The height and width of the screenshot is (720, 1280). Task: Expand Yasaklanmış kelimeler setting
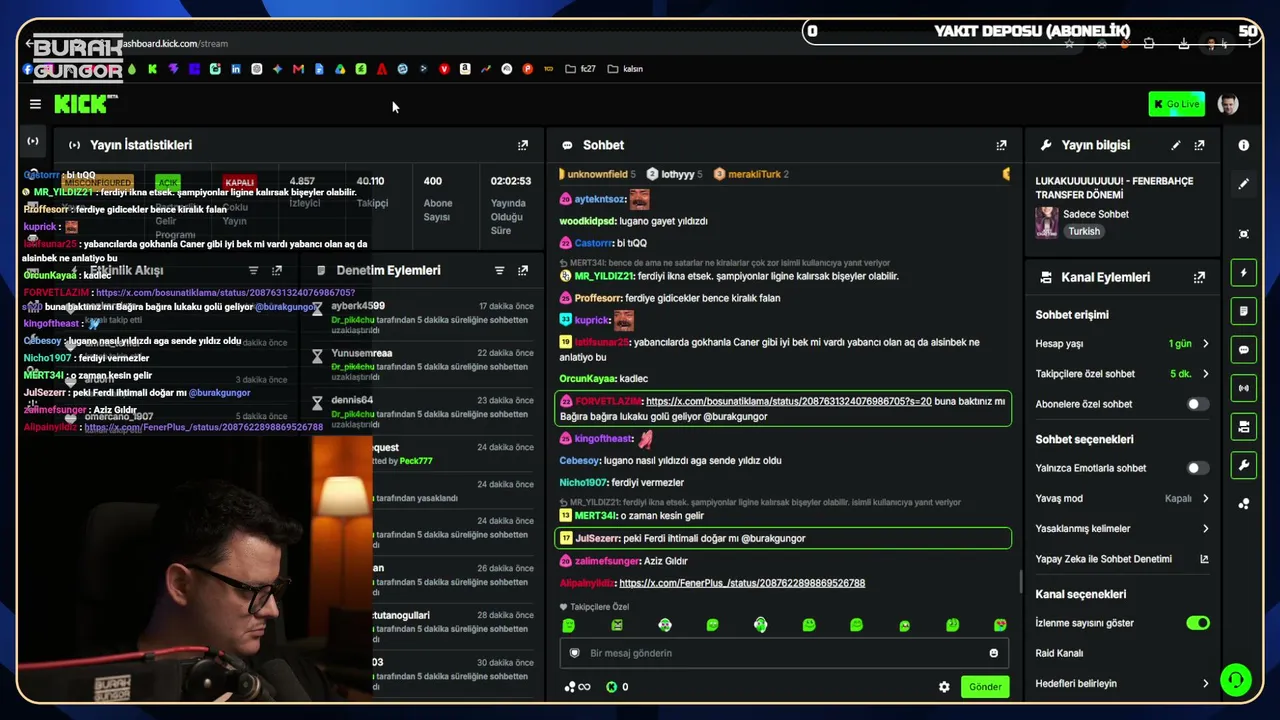point(1123,528)
